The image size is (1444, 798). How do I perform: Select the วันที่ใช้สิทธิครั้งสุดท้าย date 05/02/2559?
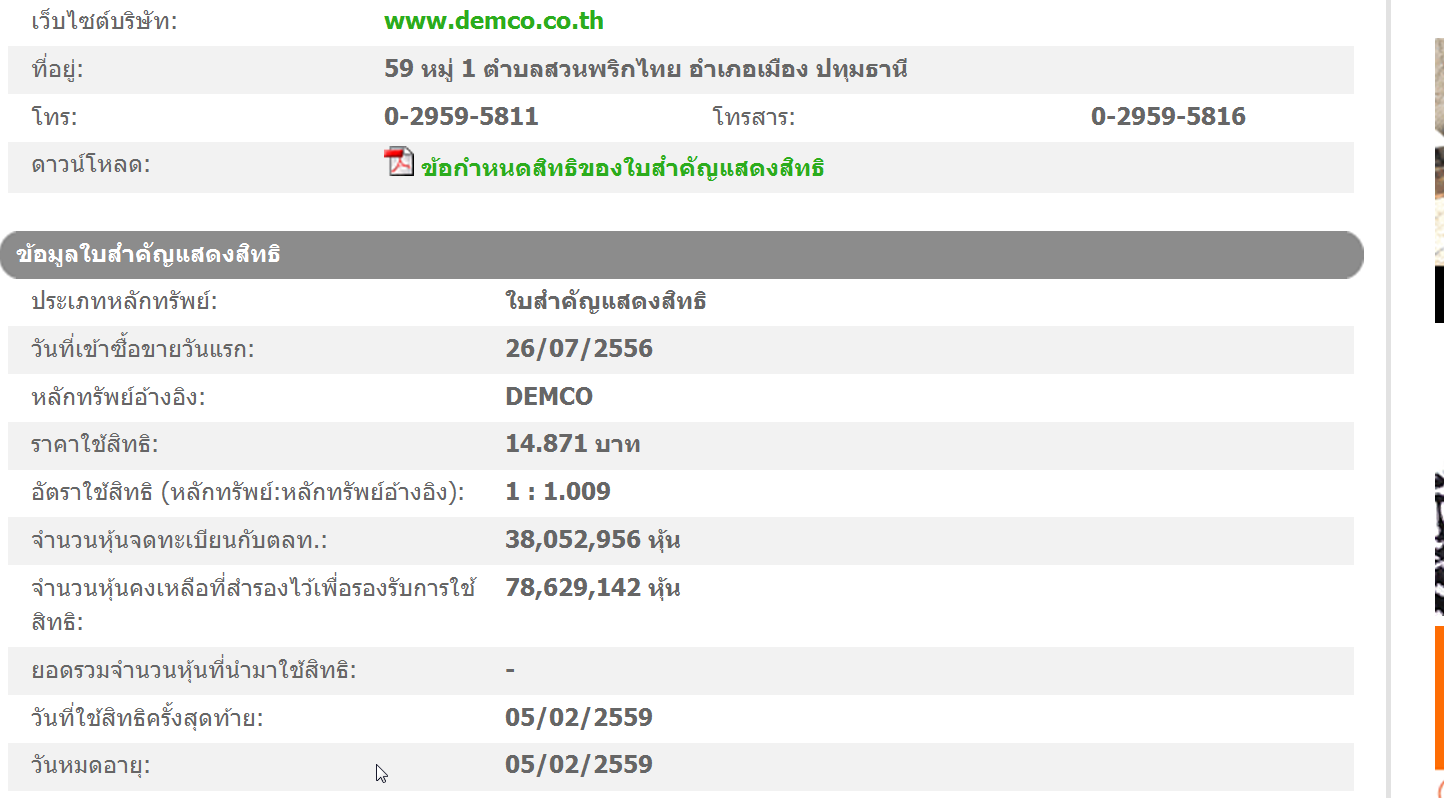click(x=579, y=718)
